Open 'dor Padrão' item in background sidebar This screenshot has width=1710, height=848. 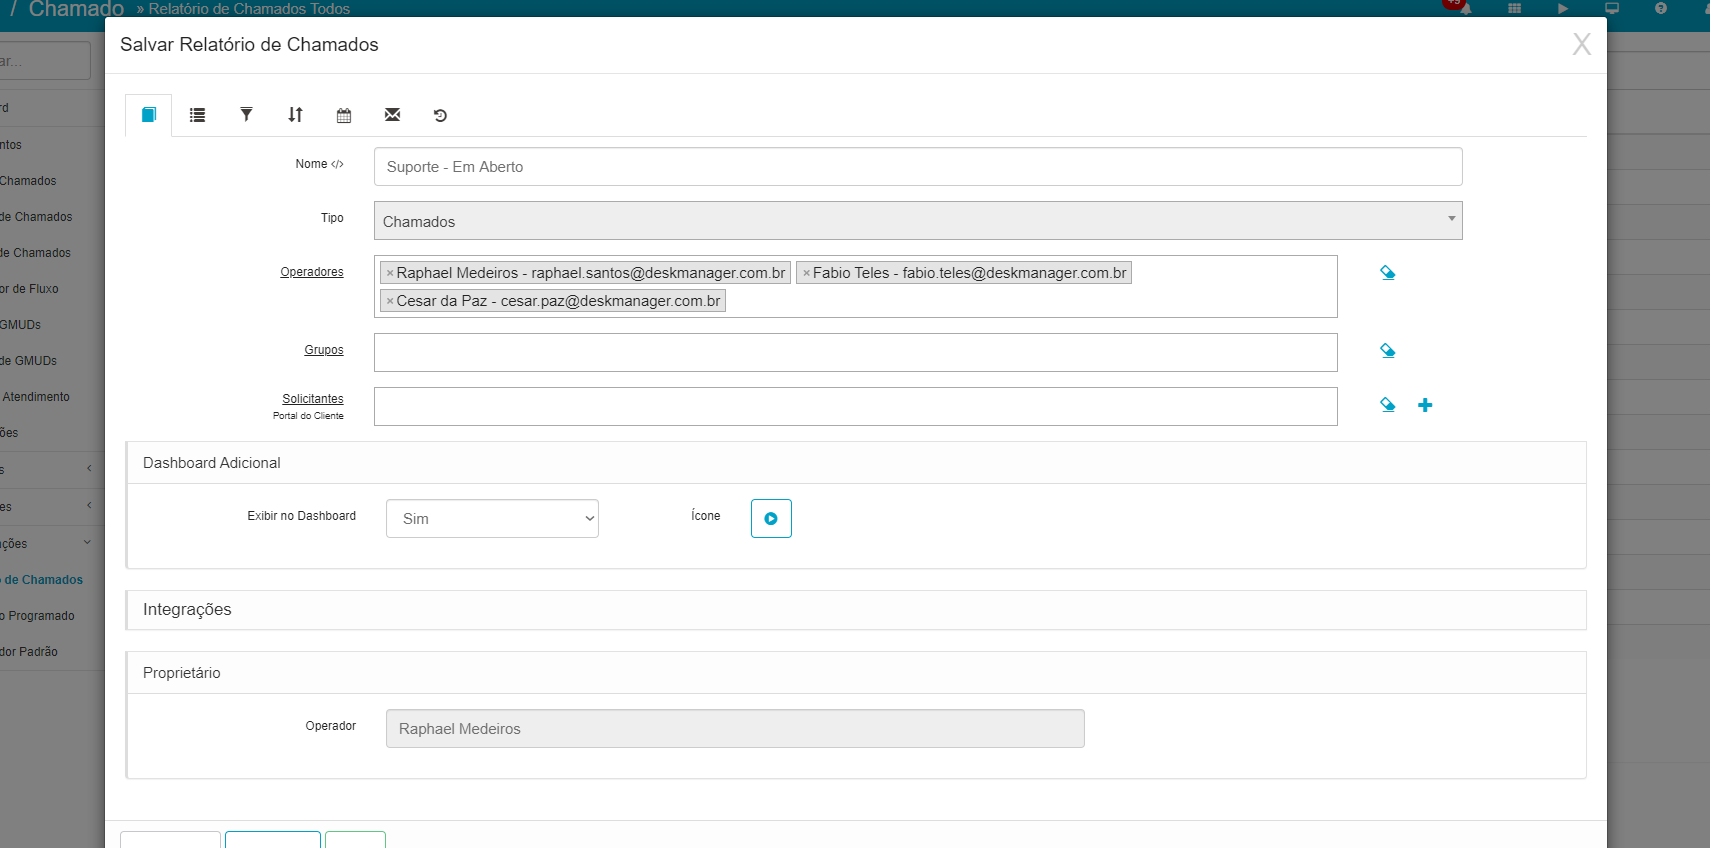(x=29, y=652)
